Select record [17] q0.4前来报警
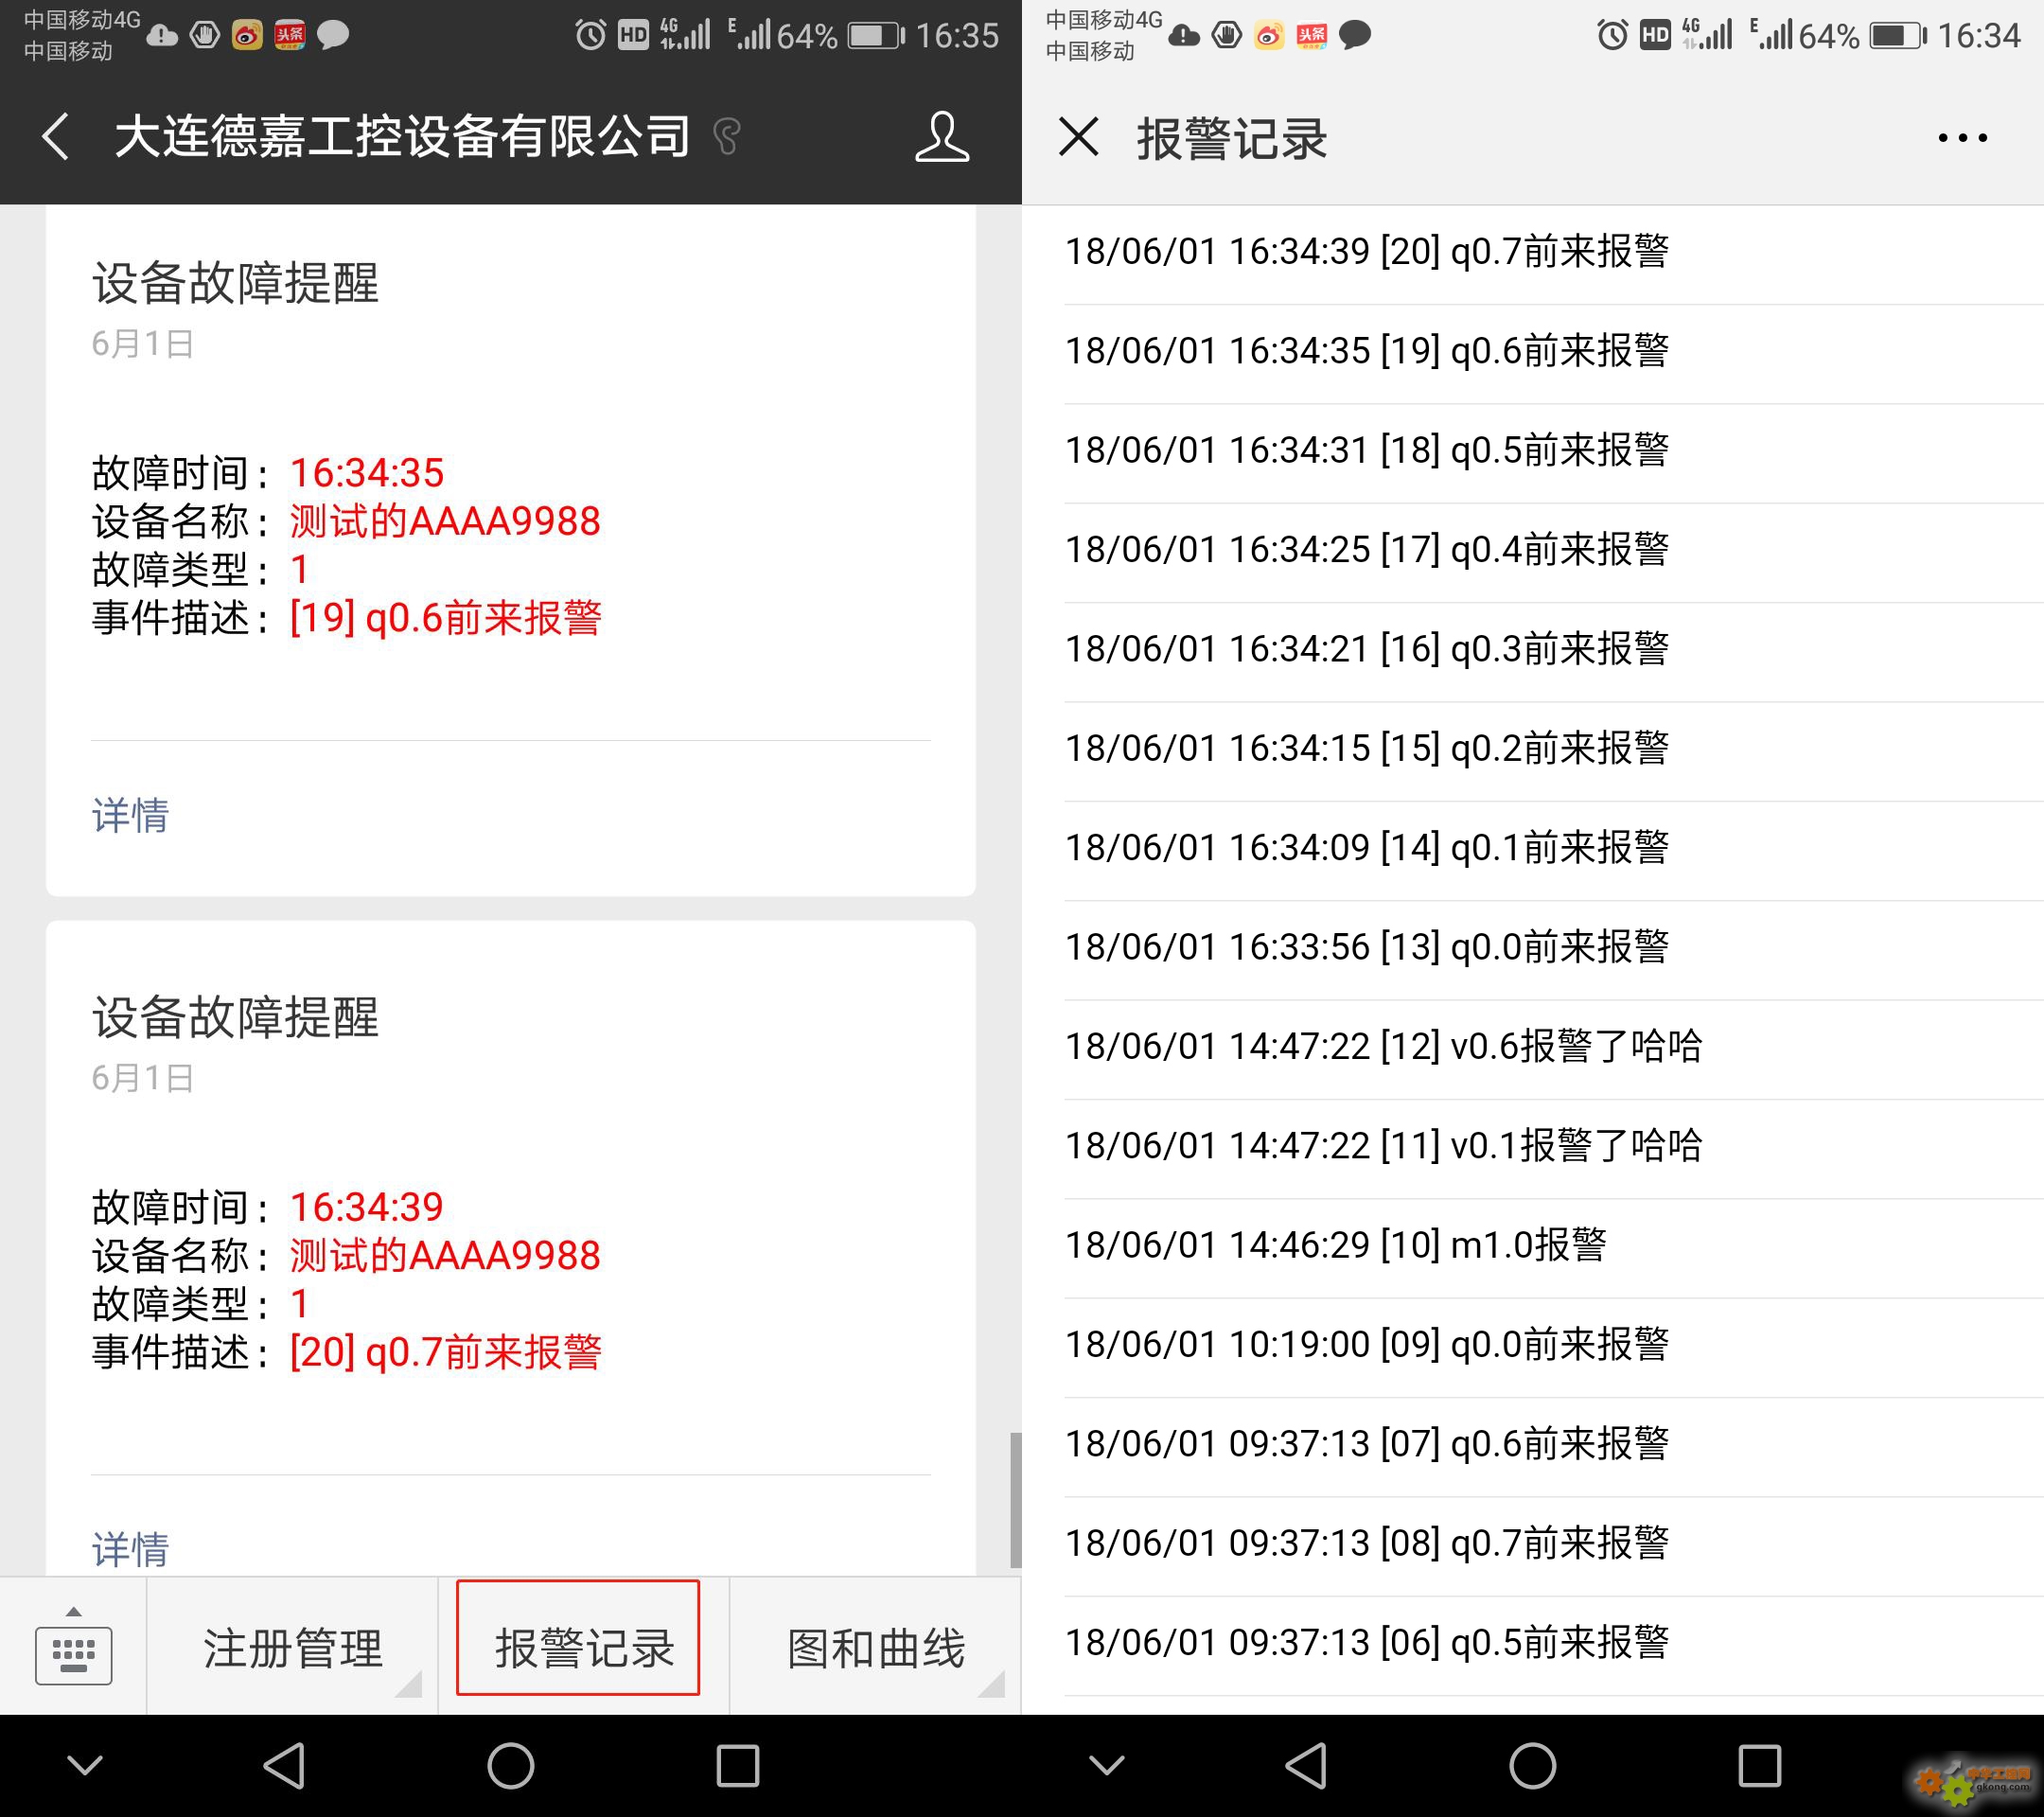2044x1817 pixels. pyautogui.click(x=1533, y=550)
